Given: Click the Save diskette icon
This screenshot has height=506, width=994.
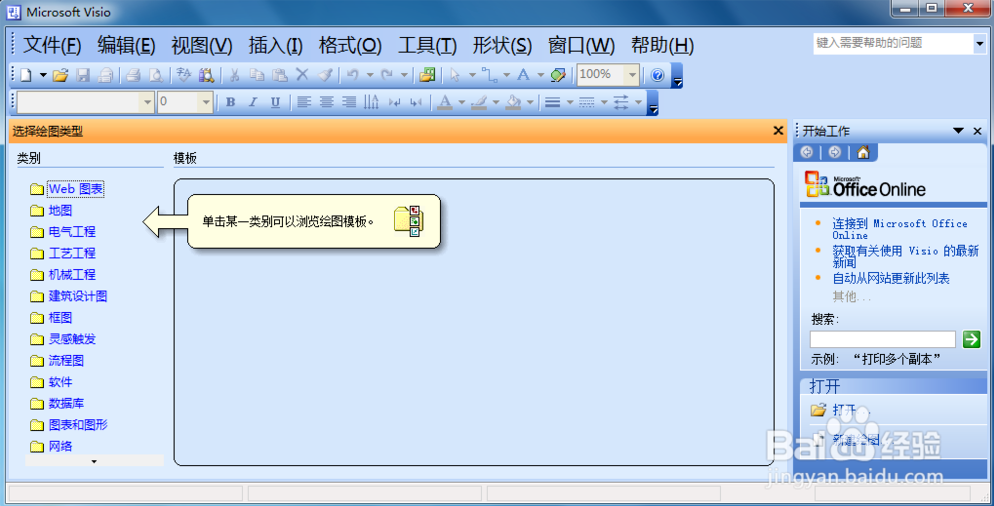Looking at the screenshot, I should [x=83, y=75].
